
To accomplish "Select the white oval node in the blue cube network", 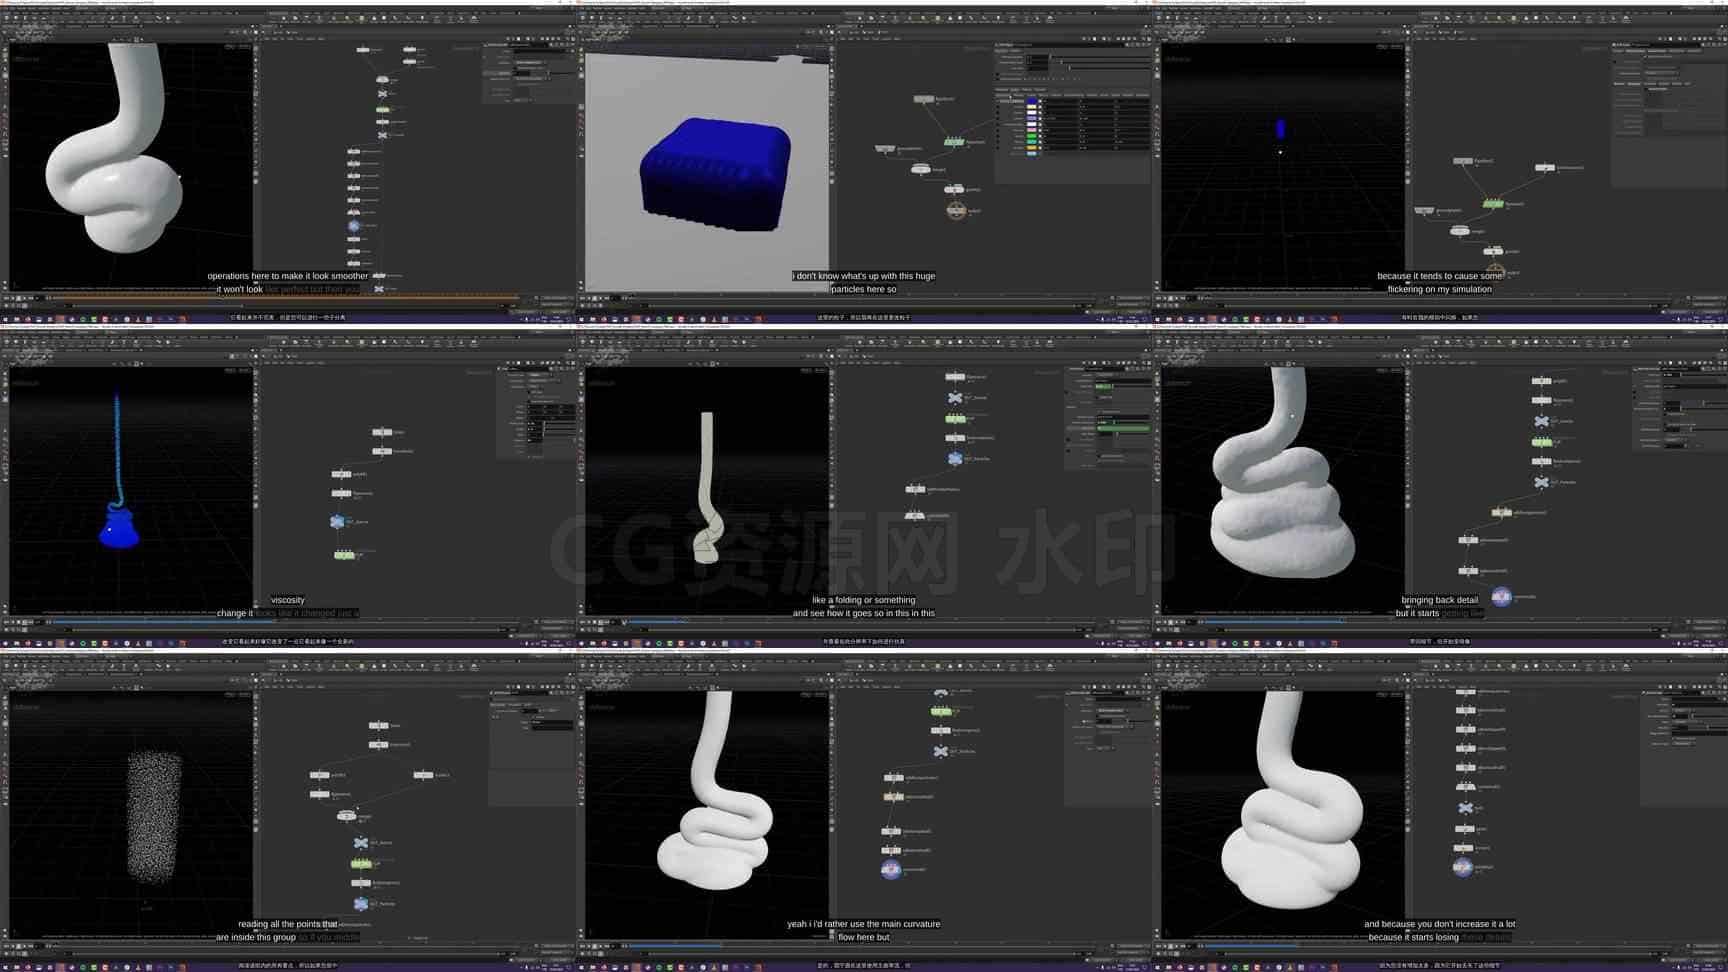I will (921, 169).
